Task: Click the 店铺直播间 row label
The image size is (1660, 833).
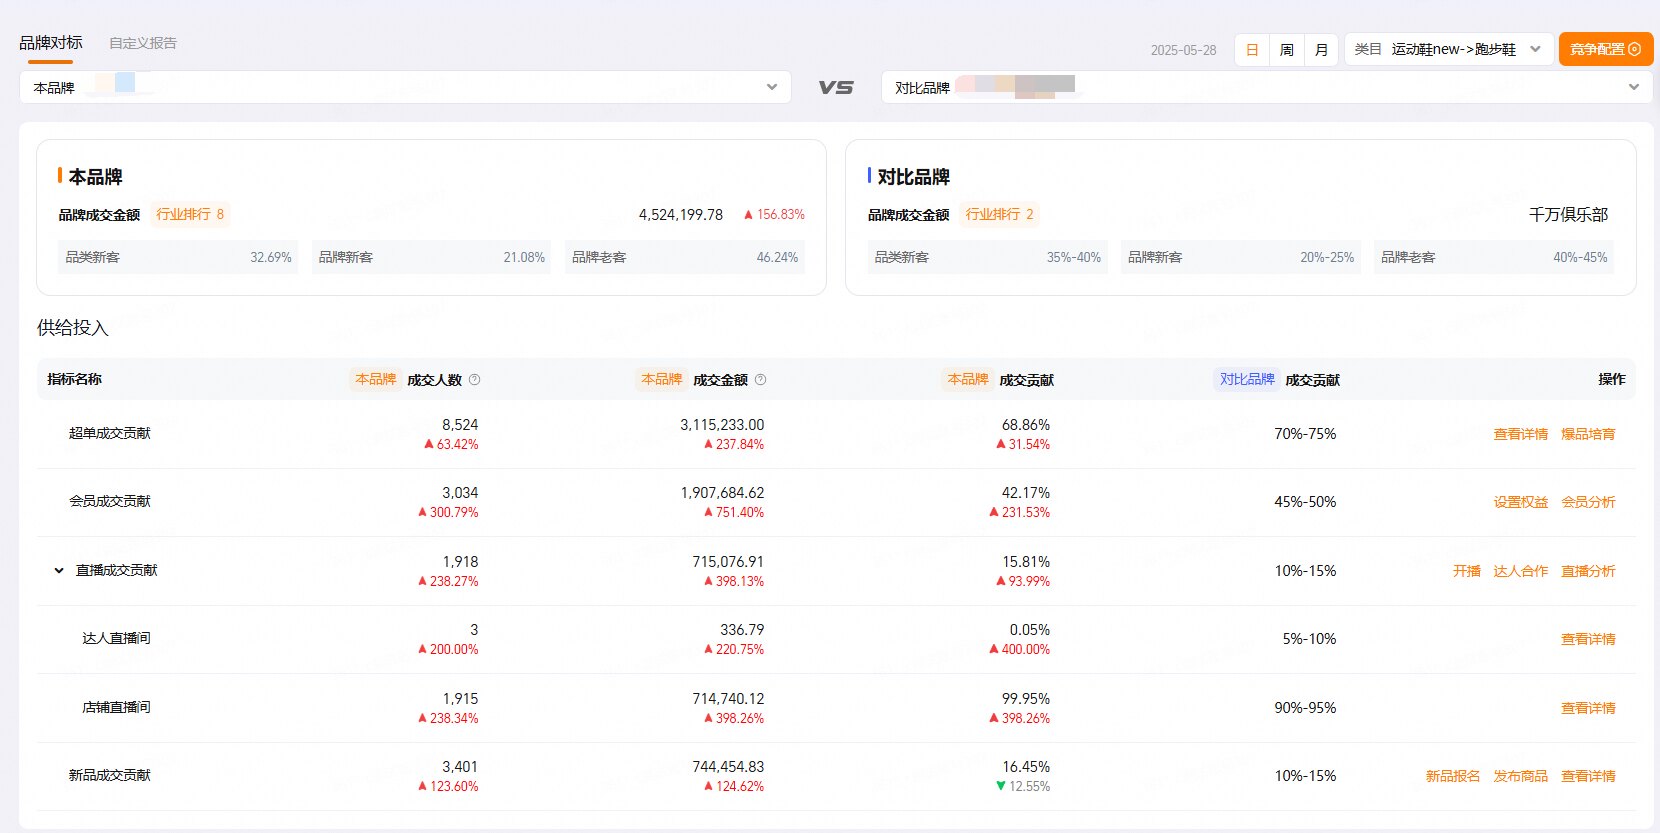Action: pos(116,707)
